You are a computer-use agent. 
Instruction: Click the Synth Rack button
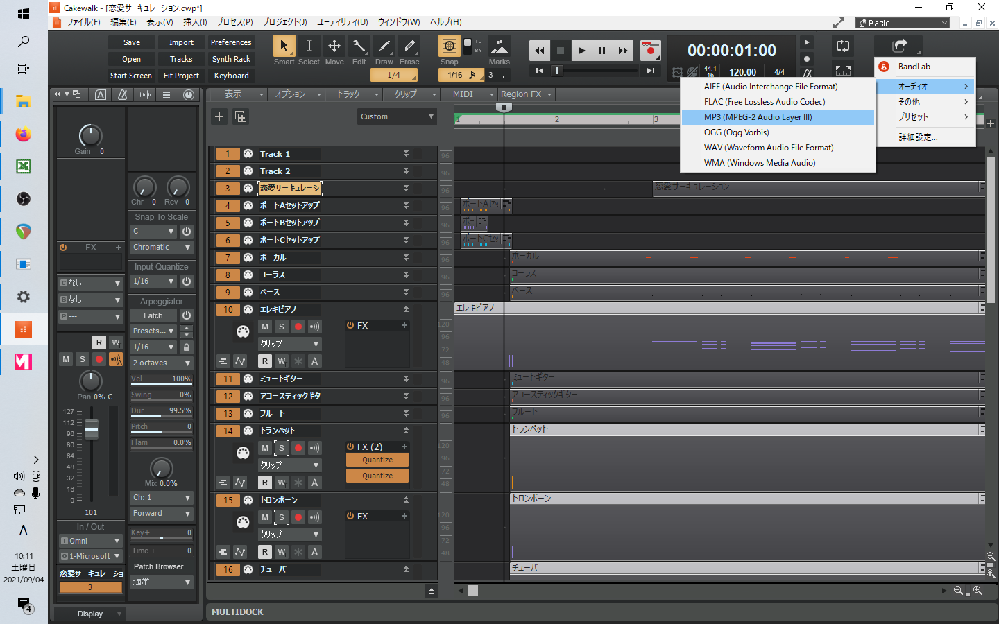coord(231,59)
